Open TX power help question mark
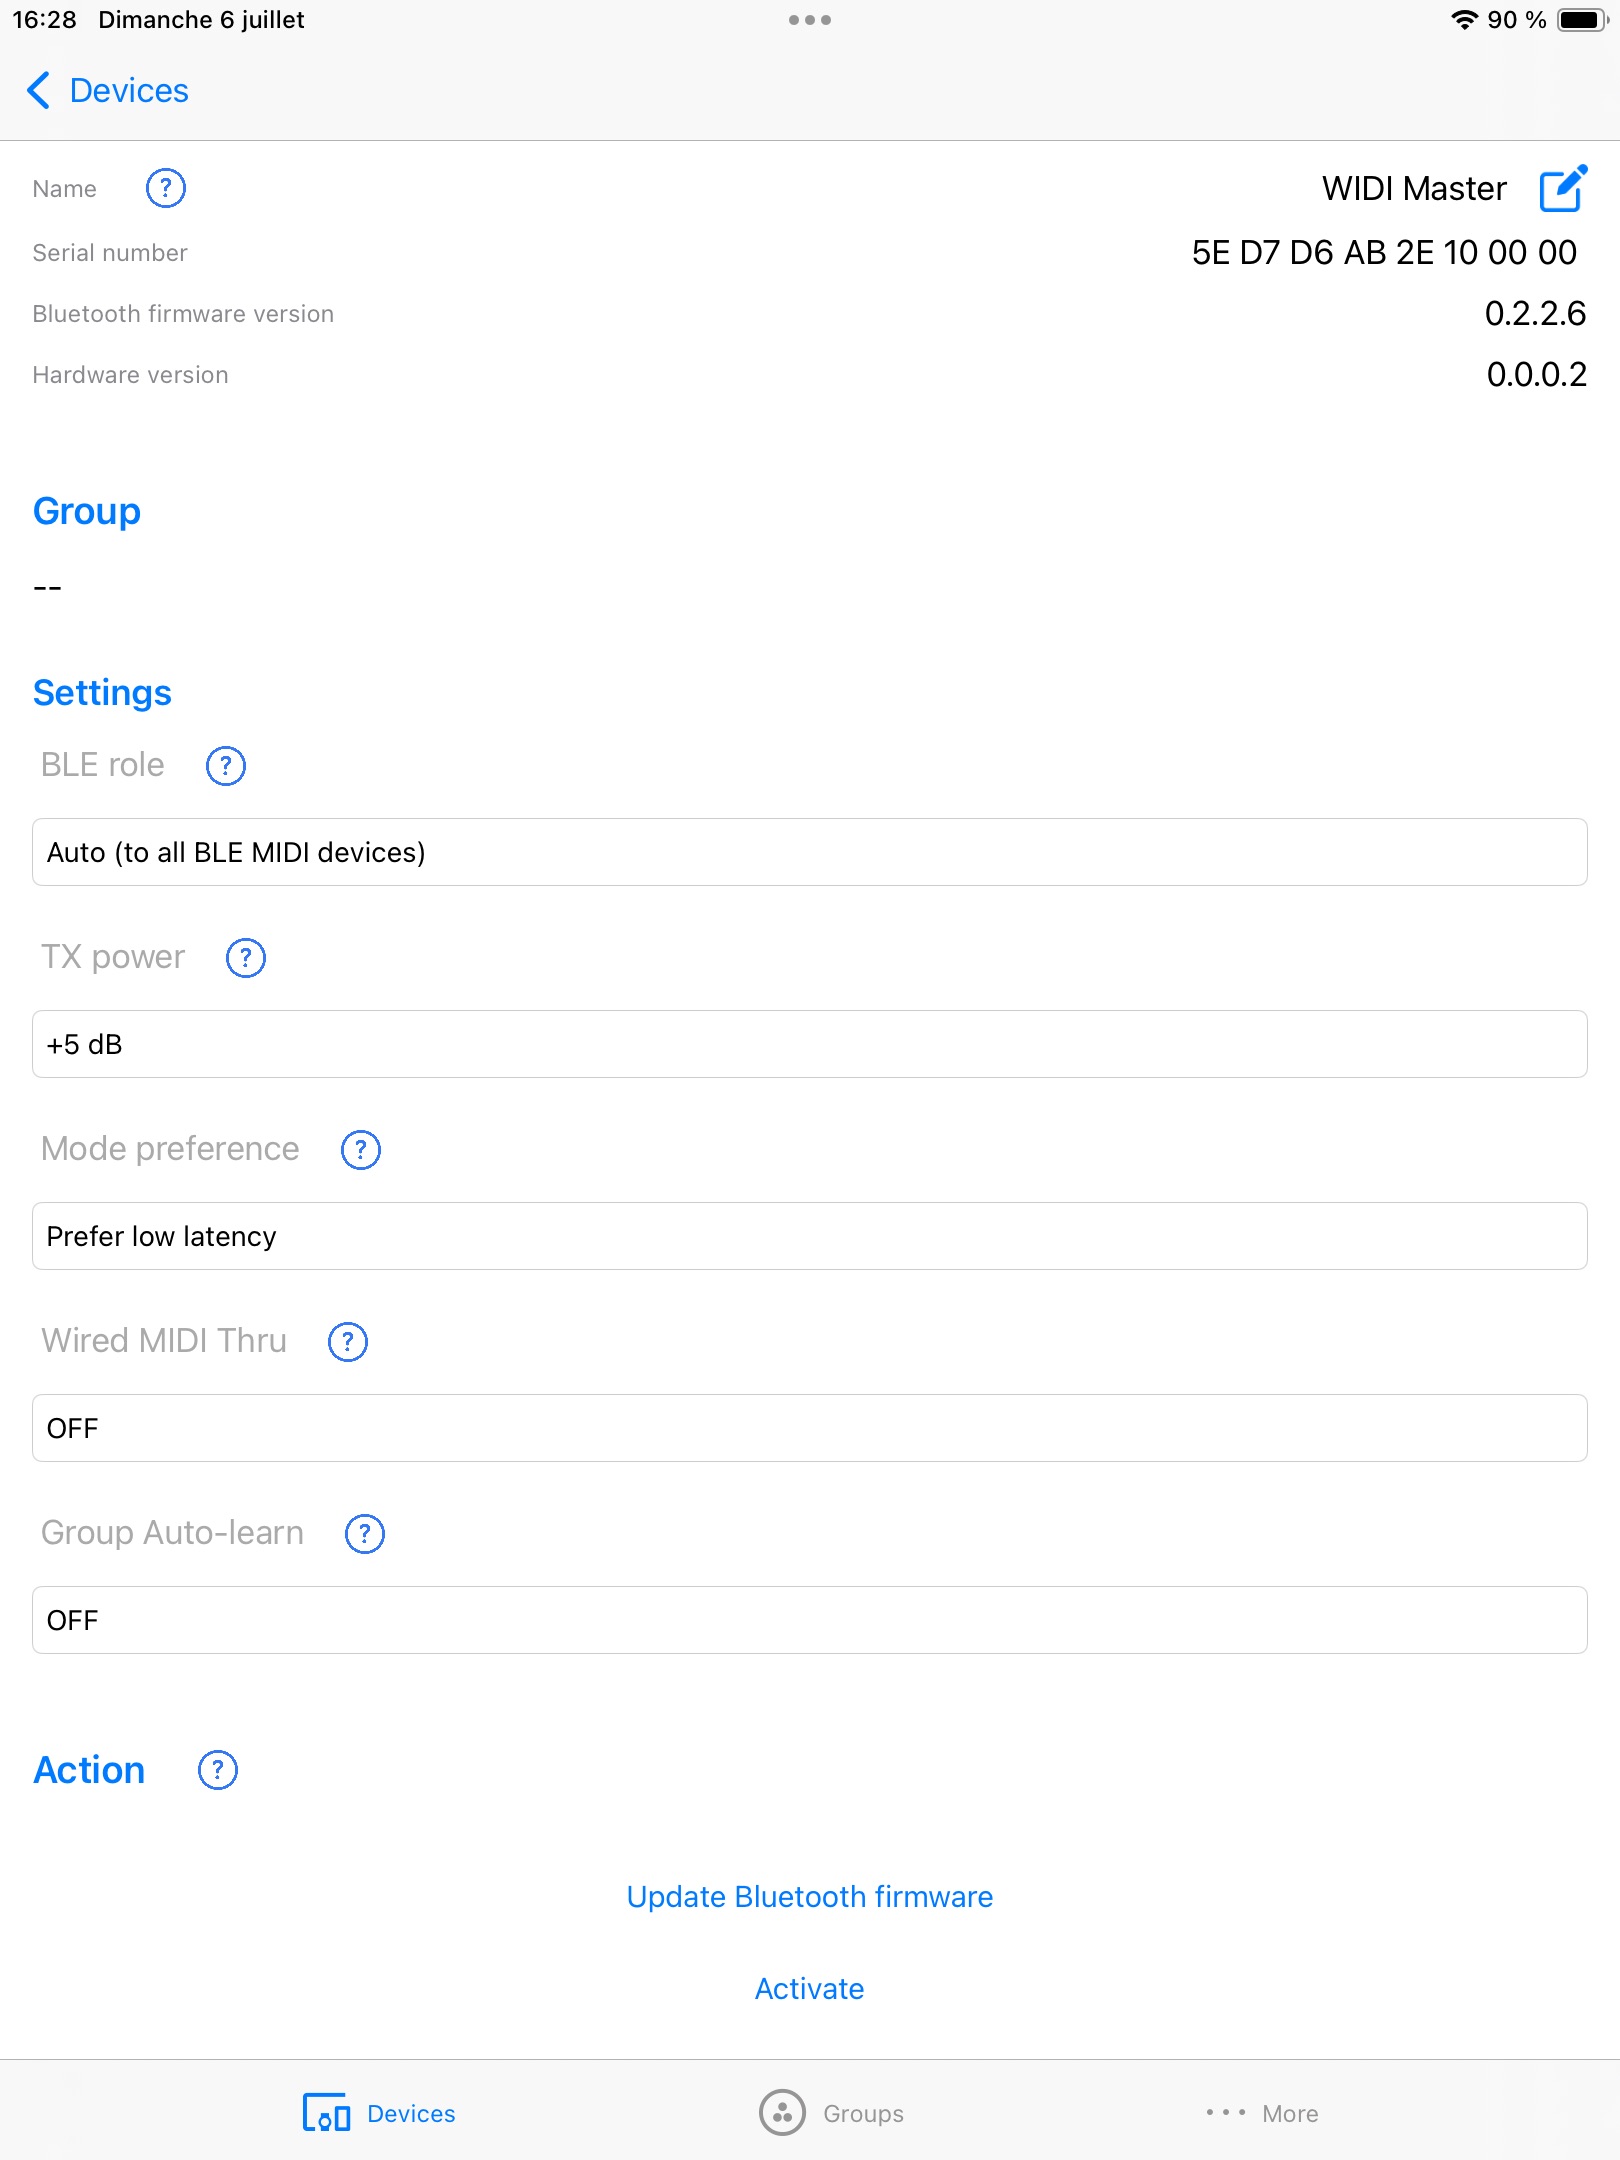This screenshot has height=2160, width=1620. pyautogui.click(x=246, y=958)
